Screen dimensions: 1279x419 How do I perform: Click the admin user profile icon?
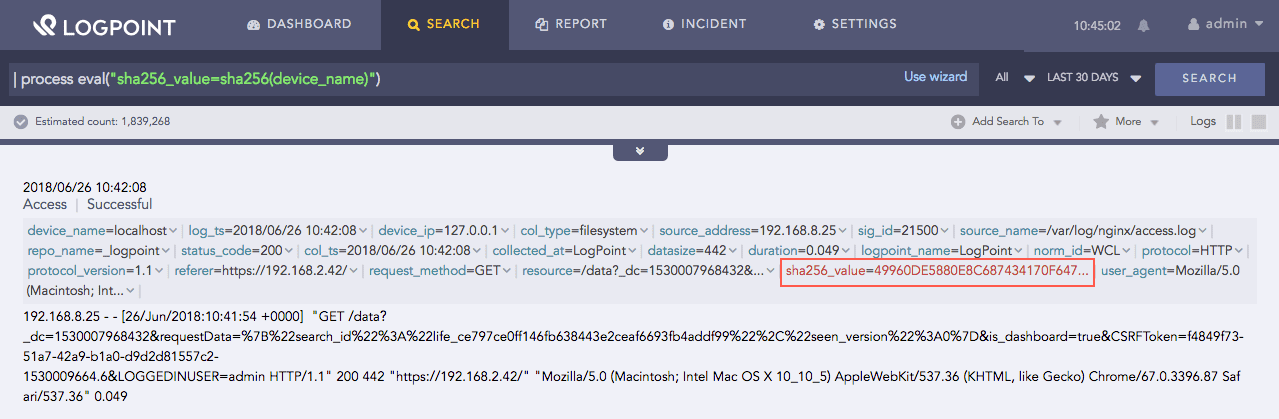point(1192,24)
